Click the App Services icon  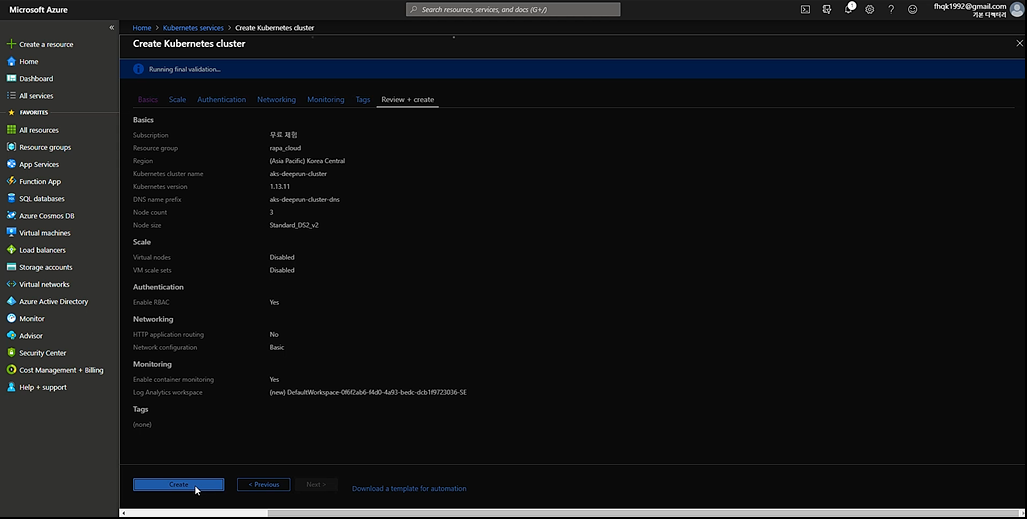coord(11,164)
